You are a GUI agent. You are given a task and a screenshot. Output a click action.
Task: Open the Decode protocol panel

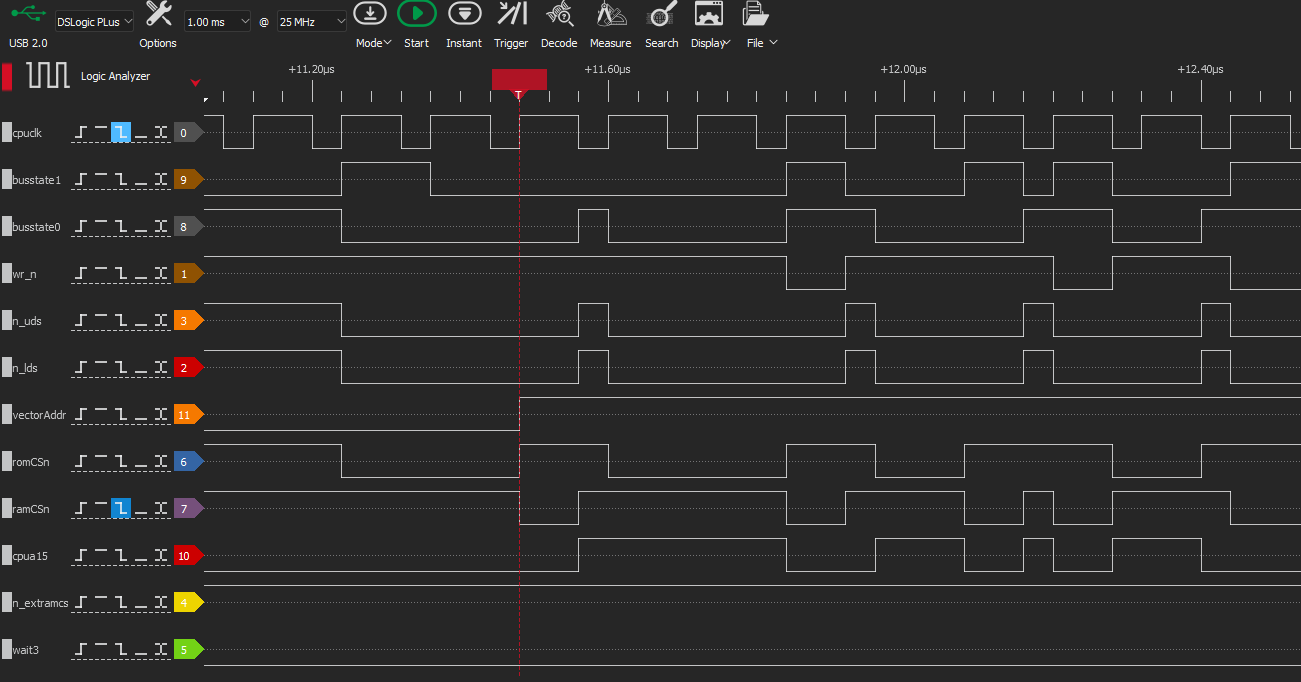click(559, 14)
